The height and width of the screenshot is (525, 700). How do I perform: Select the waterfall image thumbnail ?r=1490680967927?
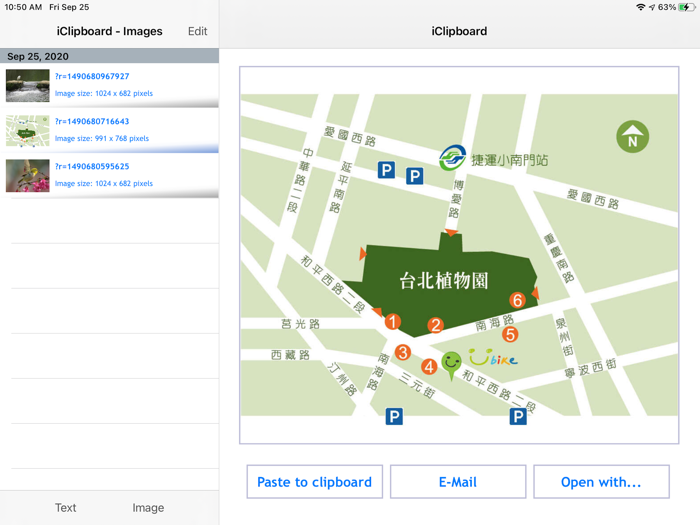(x=28, y=86)
